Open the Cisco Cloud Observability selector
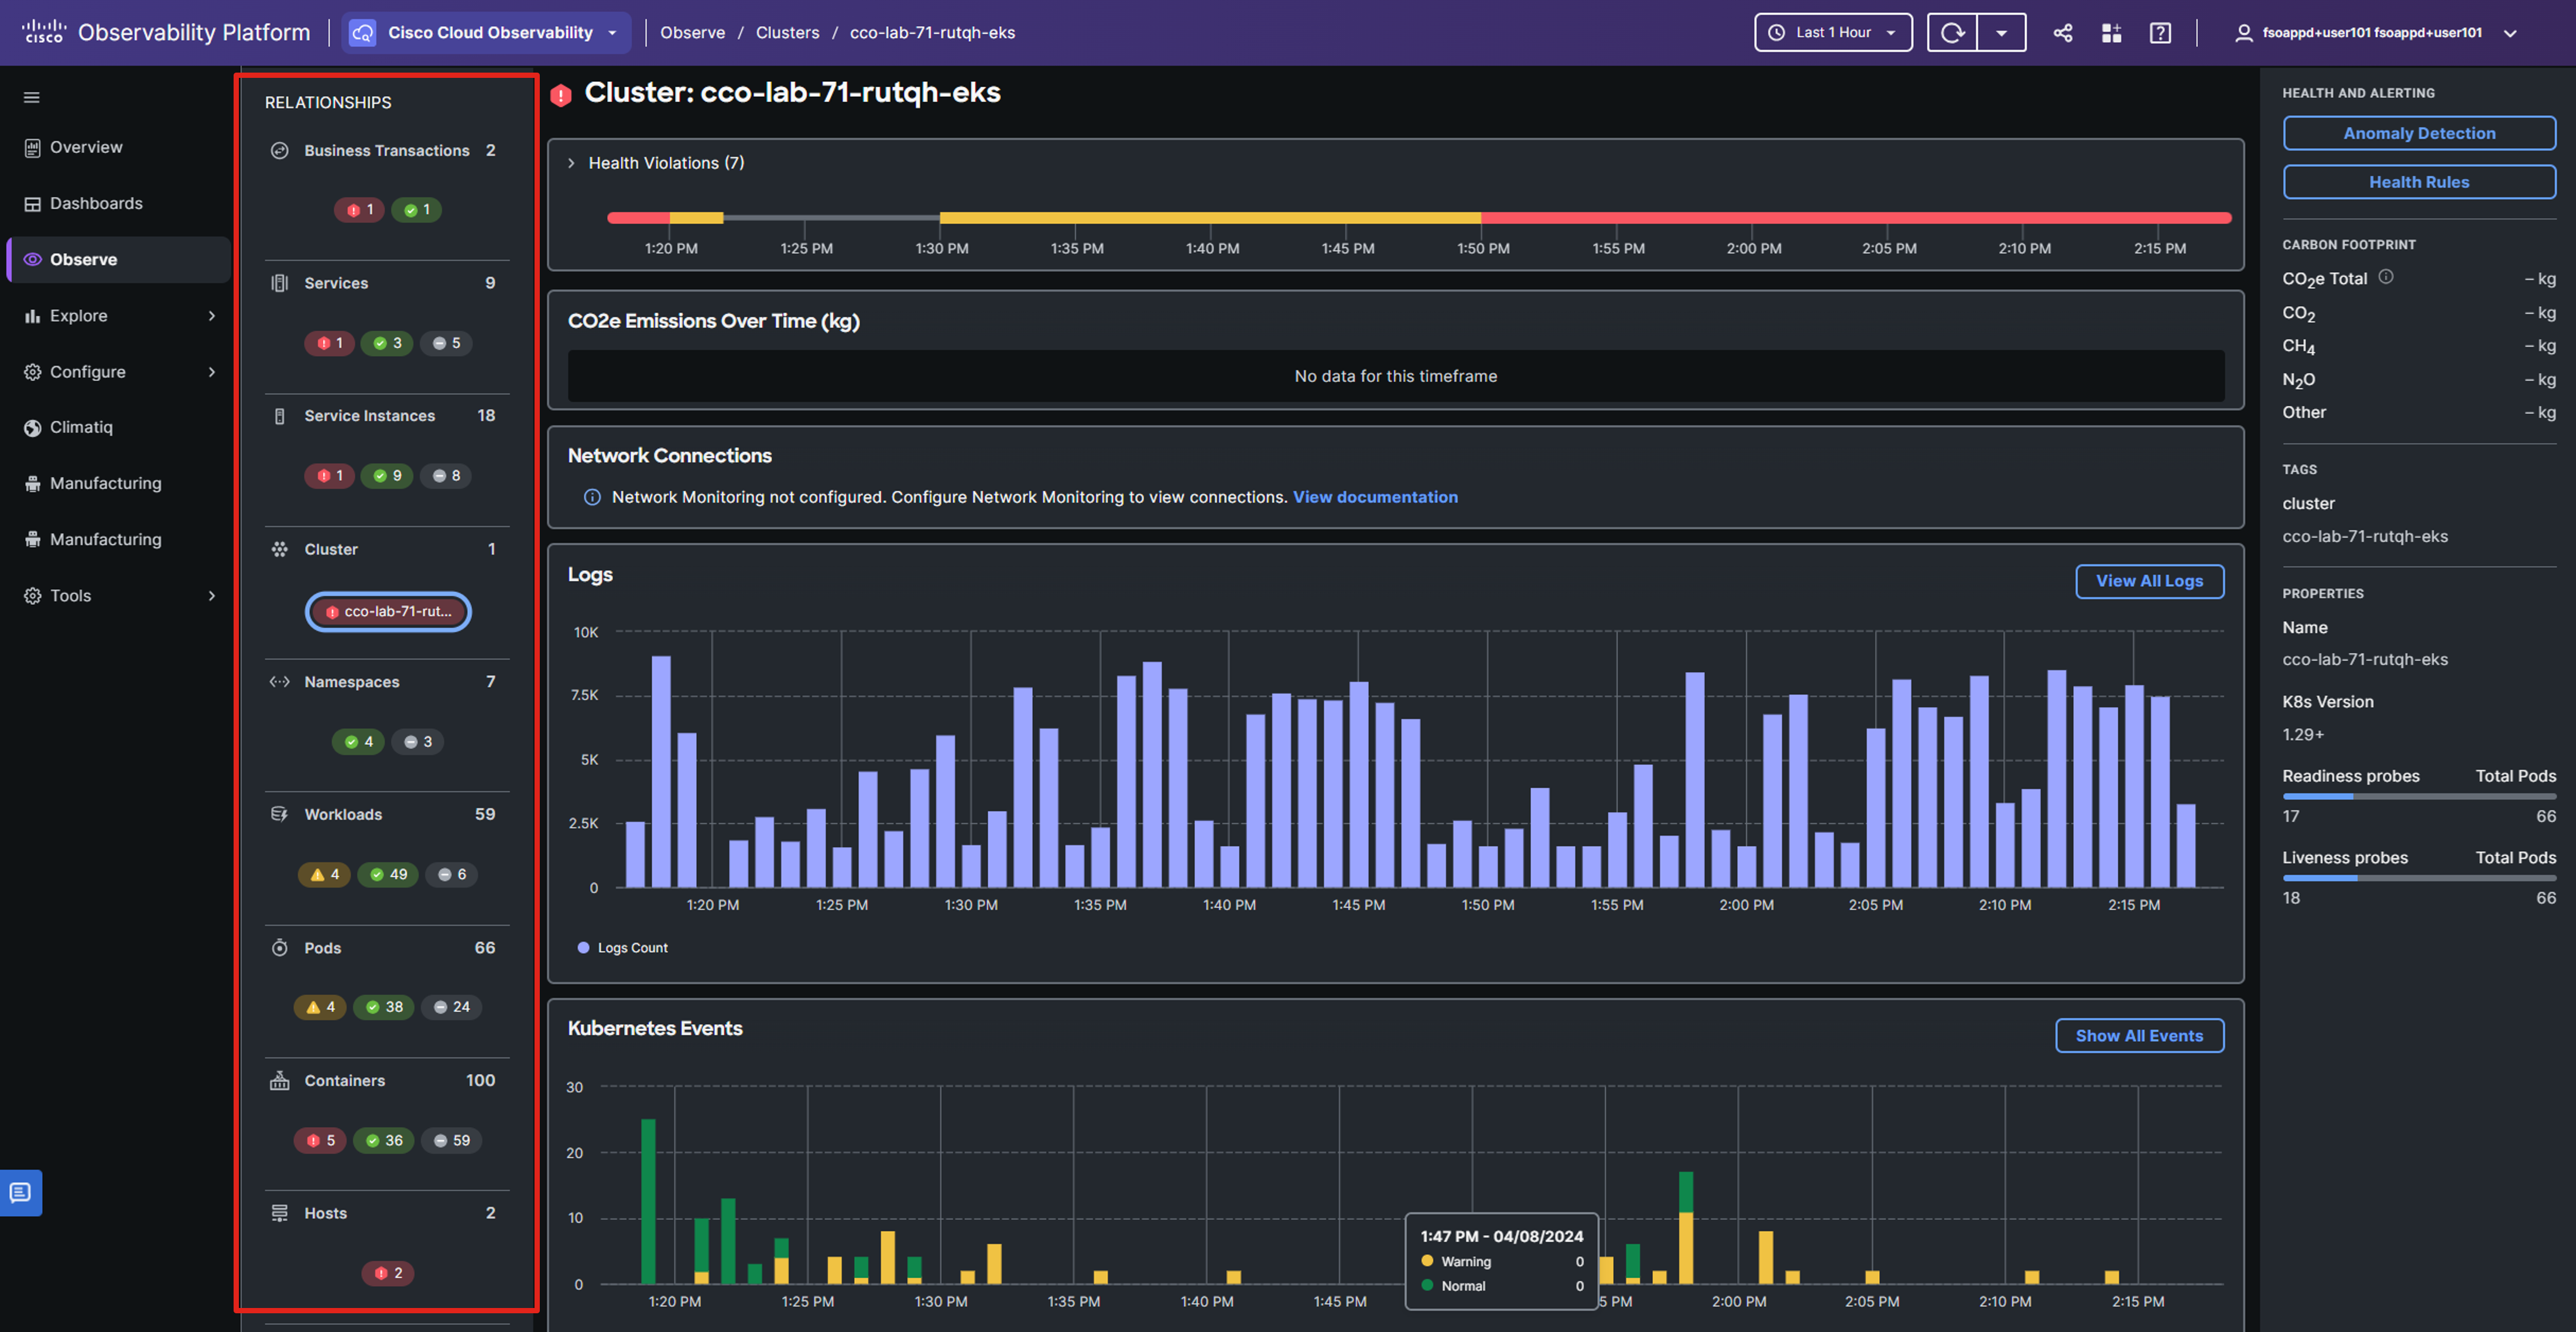 487,33
